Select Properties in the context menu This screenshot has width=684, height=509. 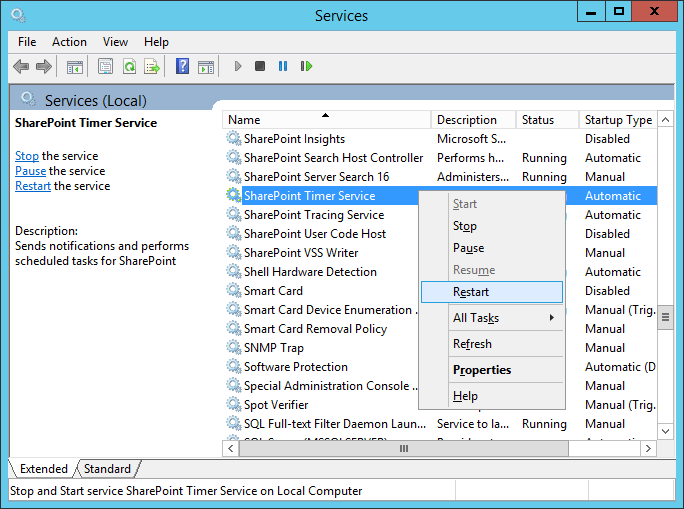482,370
